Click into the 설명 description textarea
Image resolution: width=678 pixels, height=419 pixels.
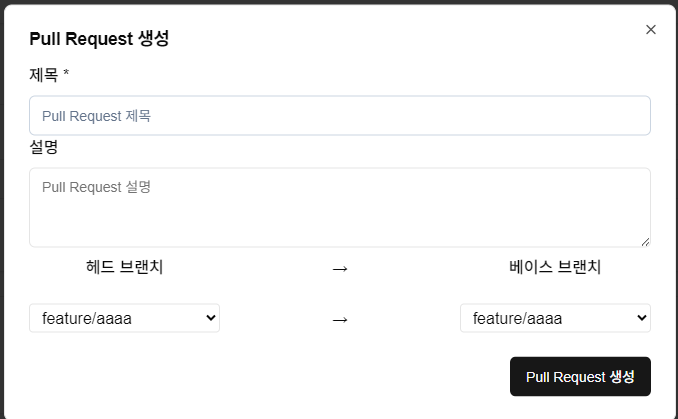pyautogui.click(x=340, y=208)
